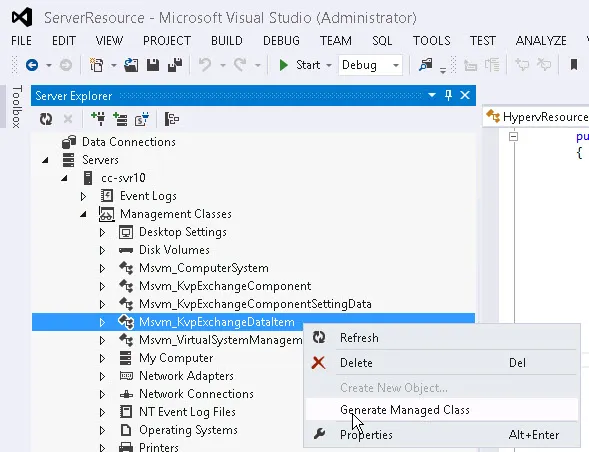This screenshot has height=452, width=589.
Task: Click Connect to Server icon
Action: point(120,119)
